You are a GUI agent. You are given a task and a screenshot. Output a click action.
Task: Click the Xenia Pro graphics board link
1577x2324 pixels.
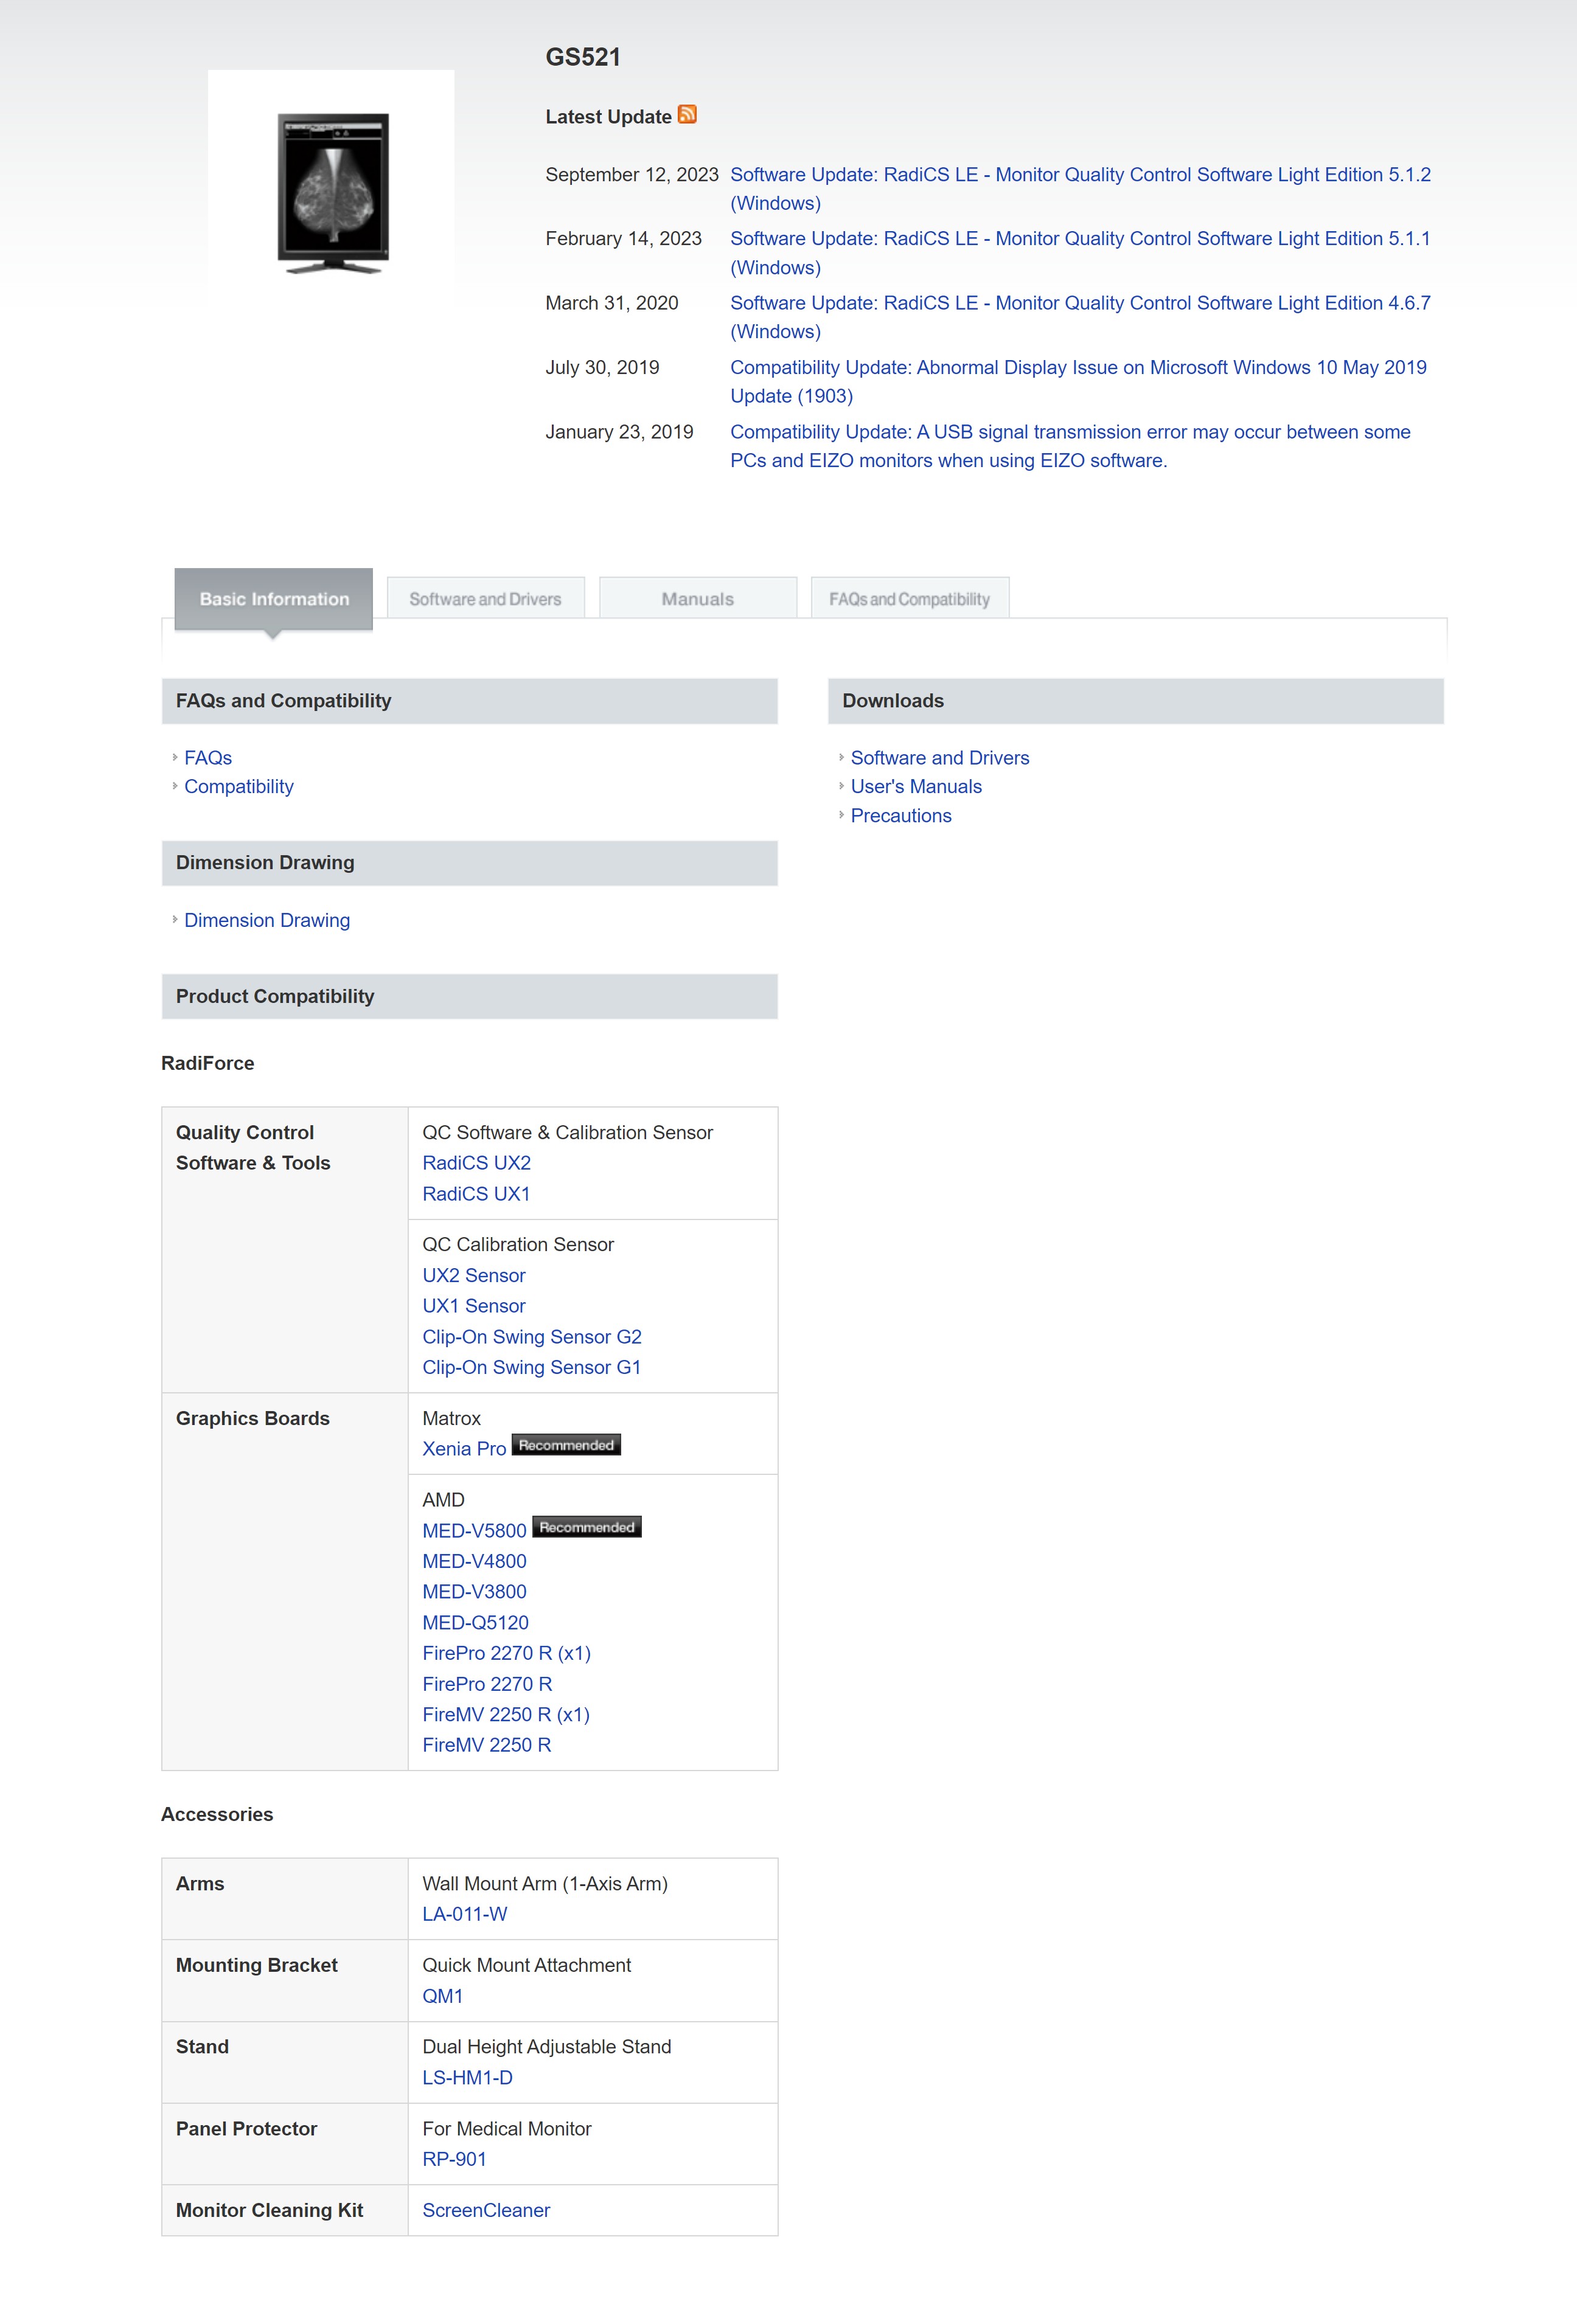tap(464, 1449)
